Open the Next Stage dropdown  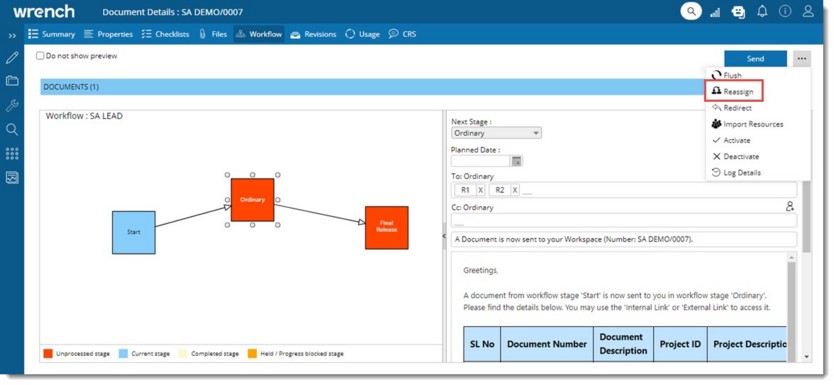496,133
